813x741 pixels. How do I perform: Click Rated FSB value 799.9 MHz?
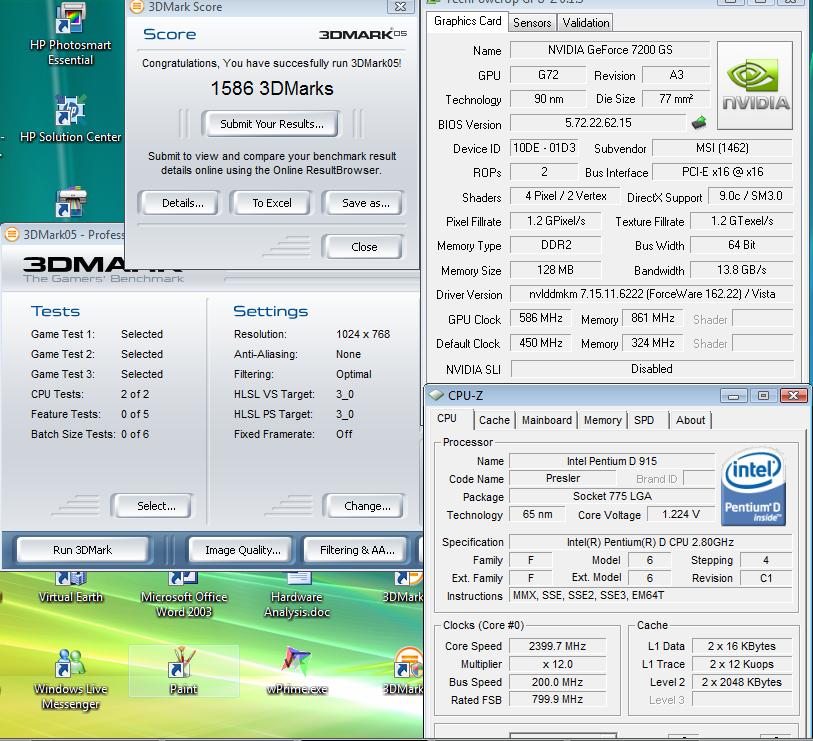tap(557, 700)
